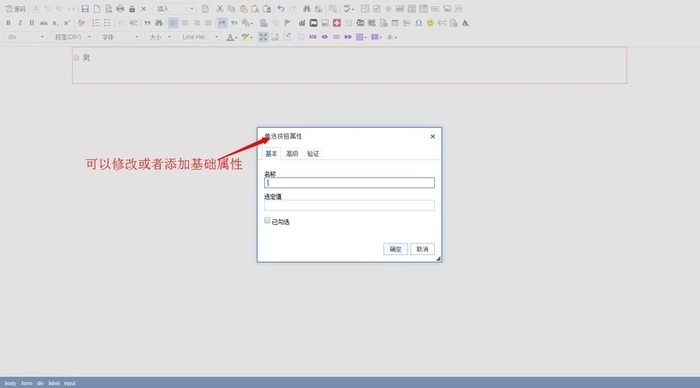Toggle Superscript formatting
This screenshot has width=700, height=388.
pos(67,23)
